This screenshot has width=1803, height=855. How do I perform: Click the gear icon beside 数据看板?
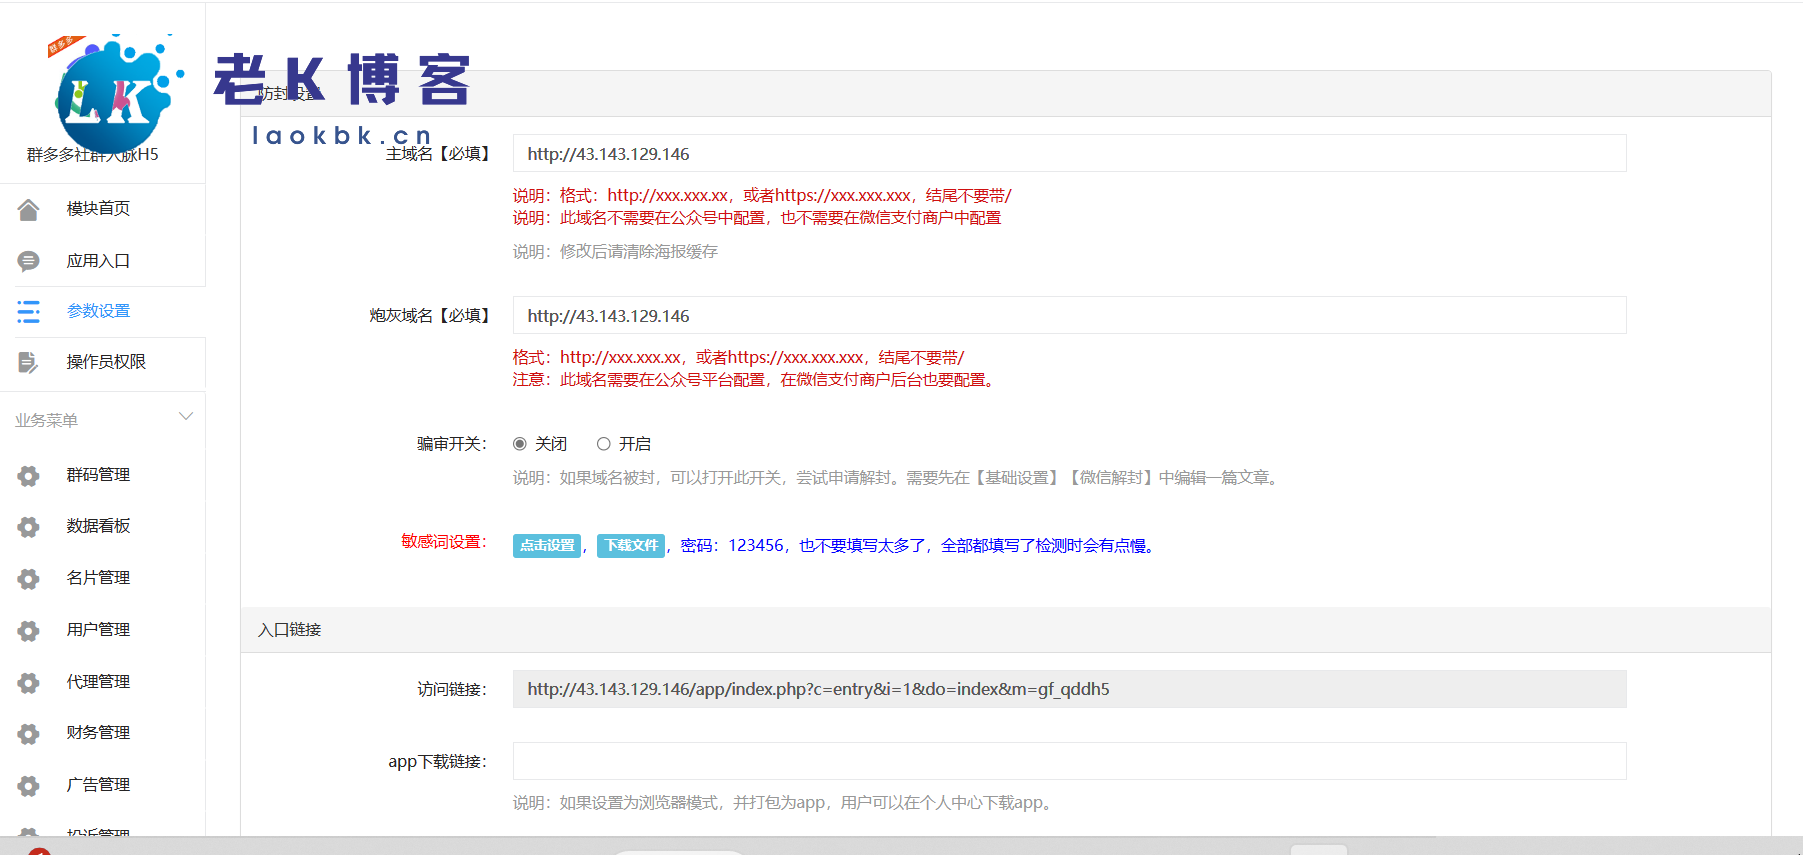pyautogui.click(x=28, y=527)
